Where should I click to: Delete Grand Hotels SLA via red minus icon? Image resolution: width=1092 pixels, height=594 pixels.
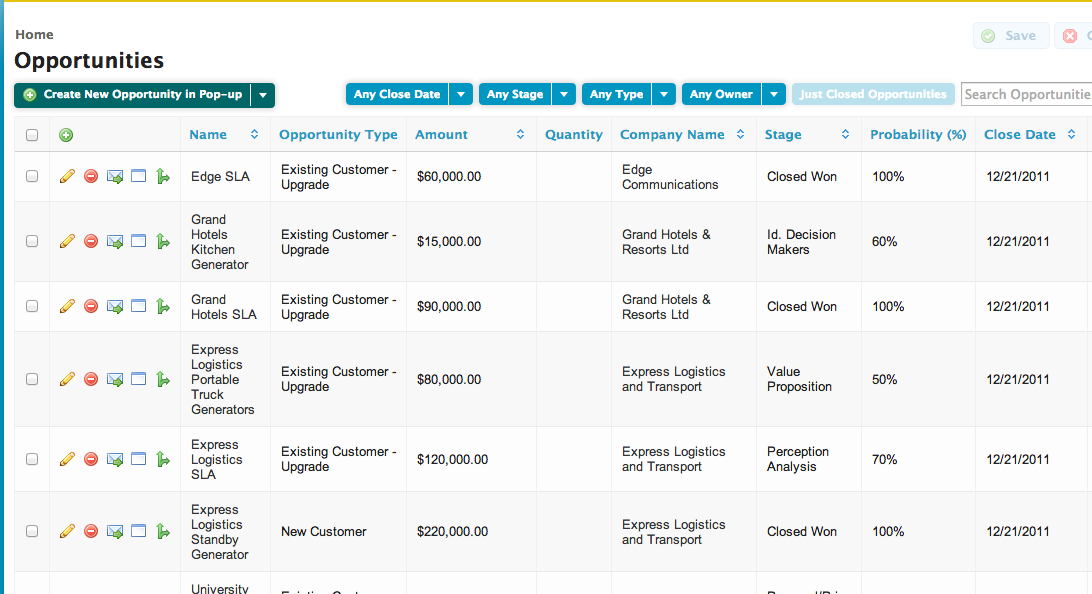90,306
